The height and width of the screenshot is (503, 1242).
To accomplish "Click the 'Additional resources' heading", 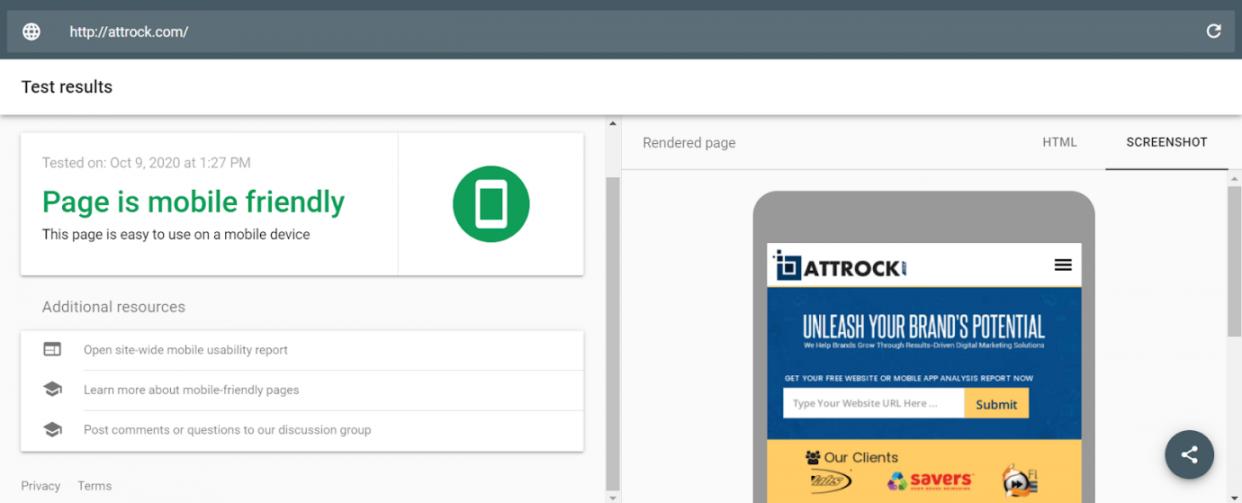I will tap(114, 307).
